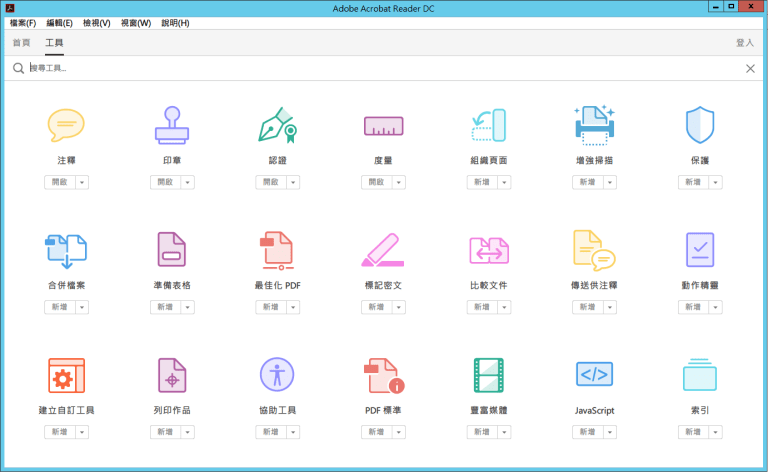Open the 保護 shield icon
This screenshot has height=473, width=768.
(700, 125)
